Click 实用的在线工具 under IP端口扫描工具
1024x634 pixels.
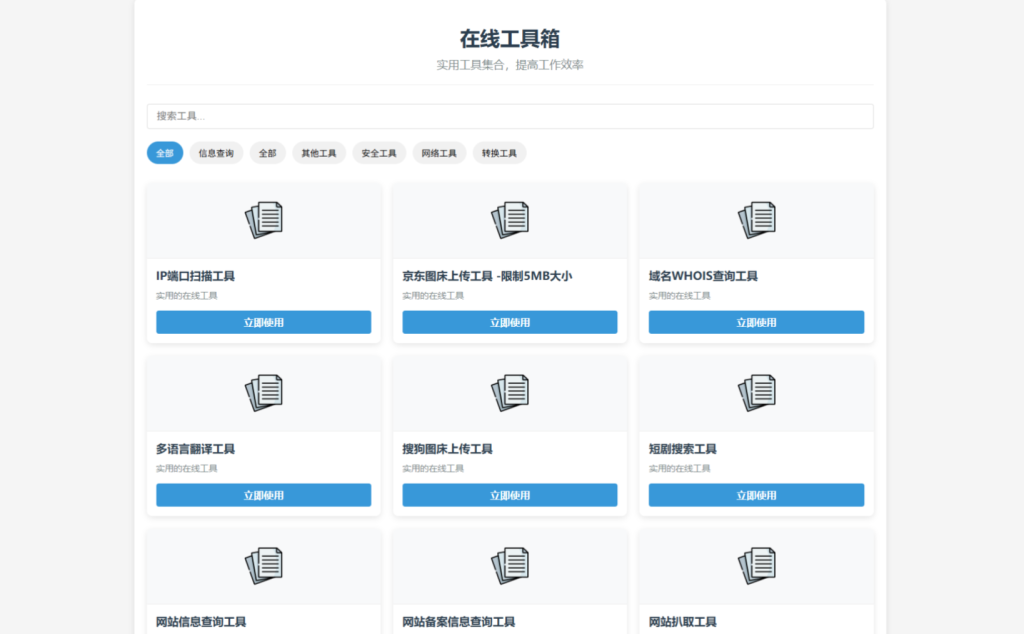(x=187, y=296)
